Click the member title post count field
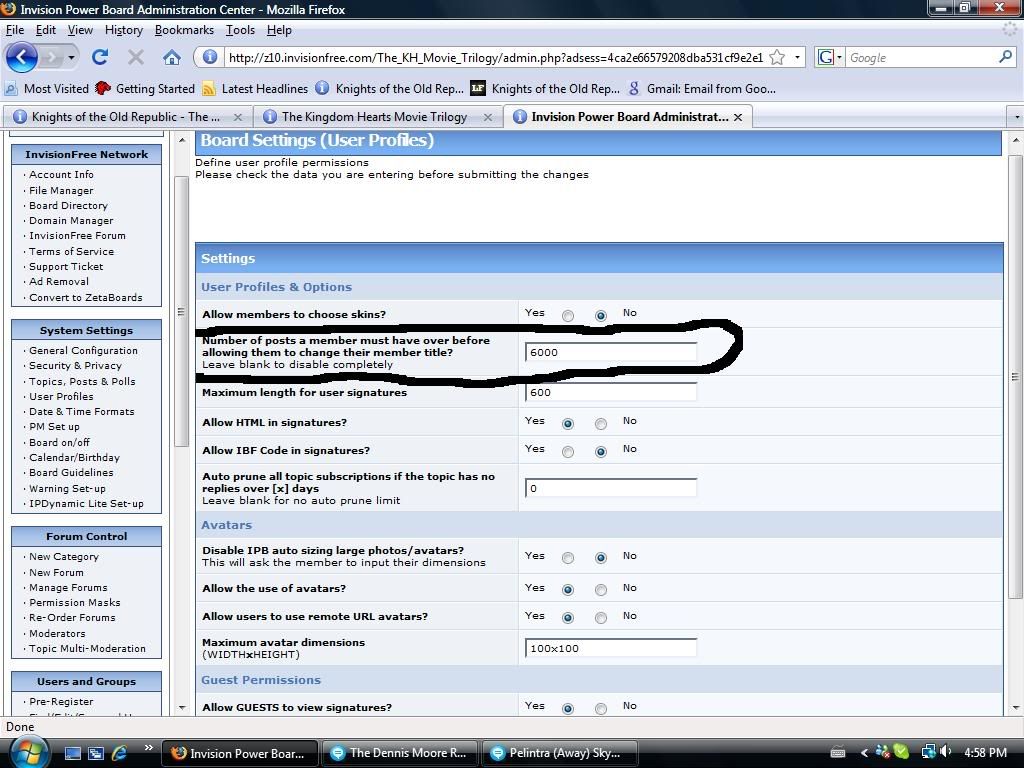Screen dimensions: 1024x768 point(610,352)
